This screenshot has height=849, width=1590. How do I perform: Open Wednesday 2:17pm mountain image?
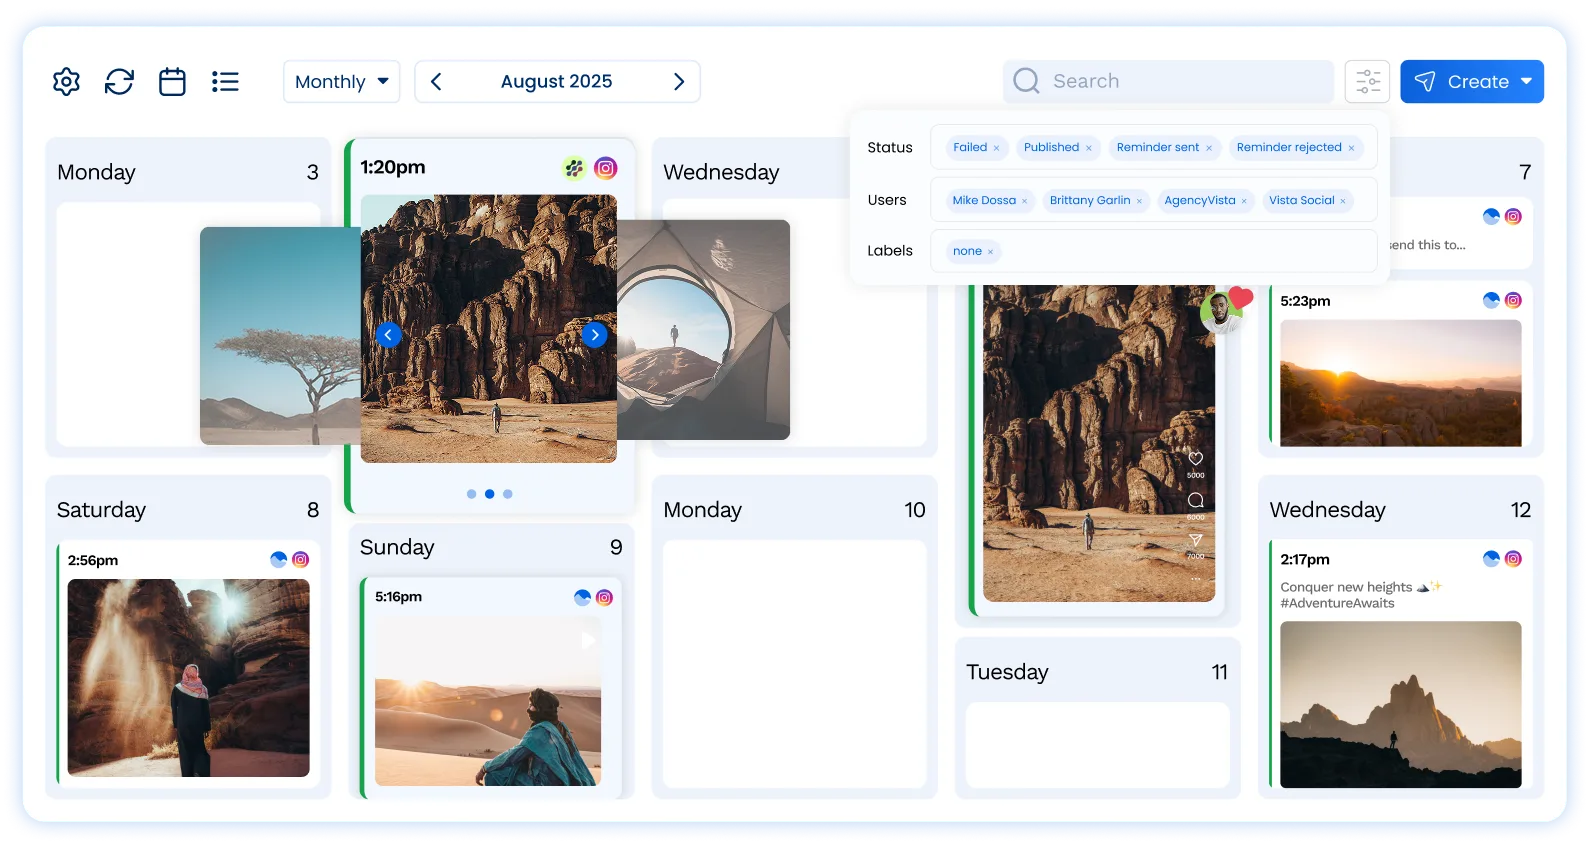point(1401,705)
